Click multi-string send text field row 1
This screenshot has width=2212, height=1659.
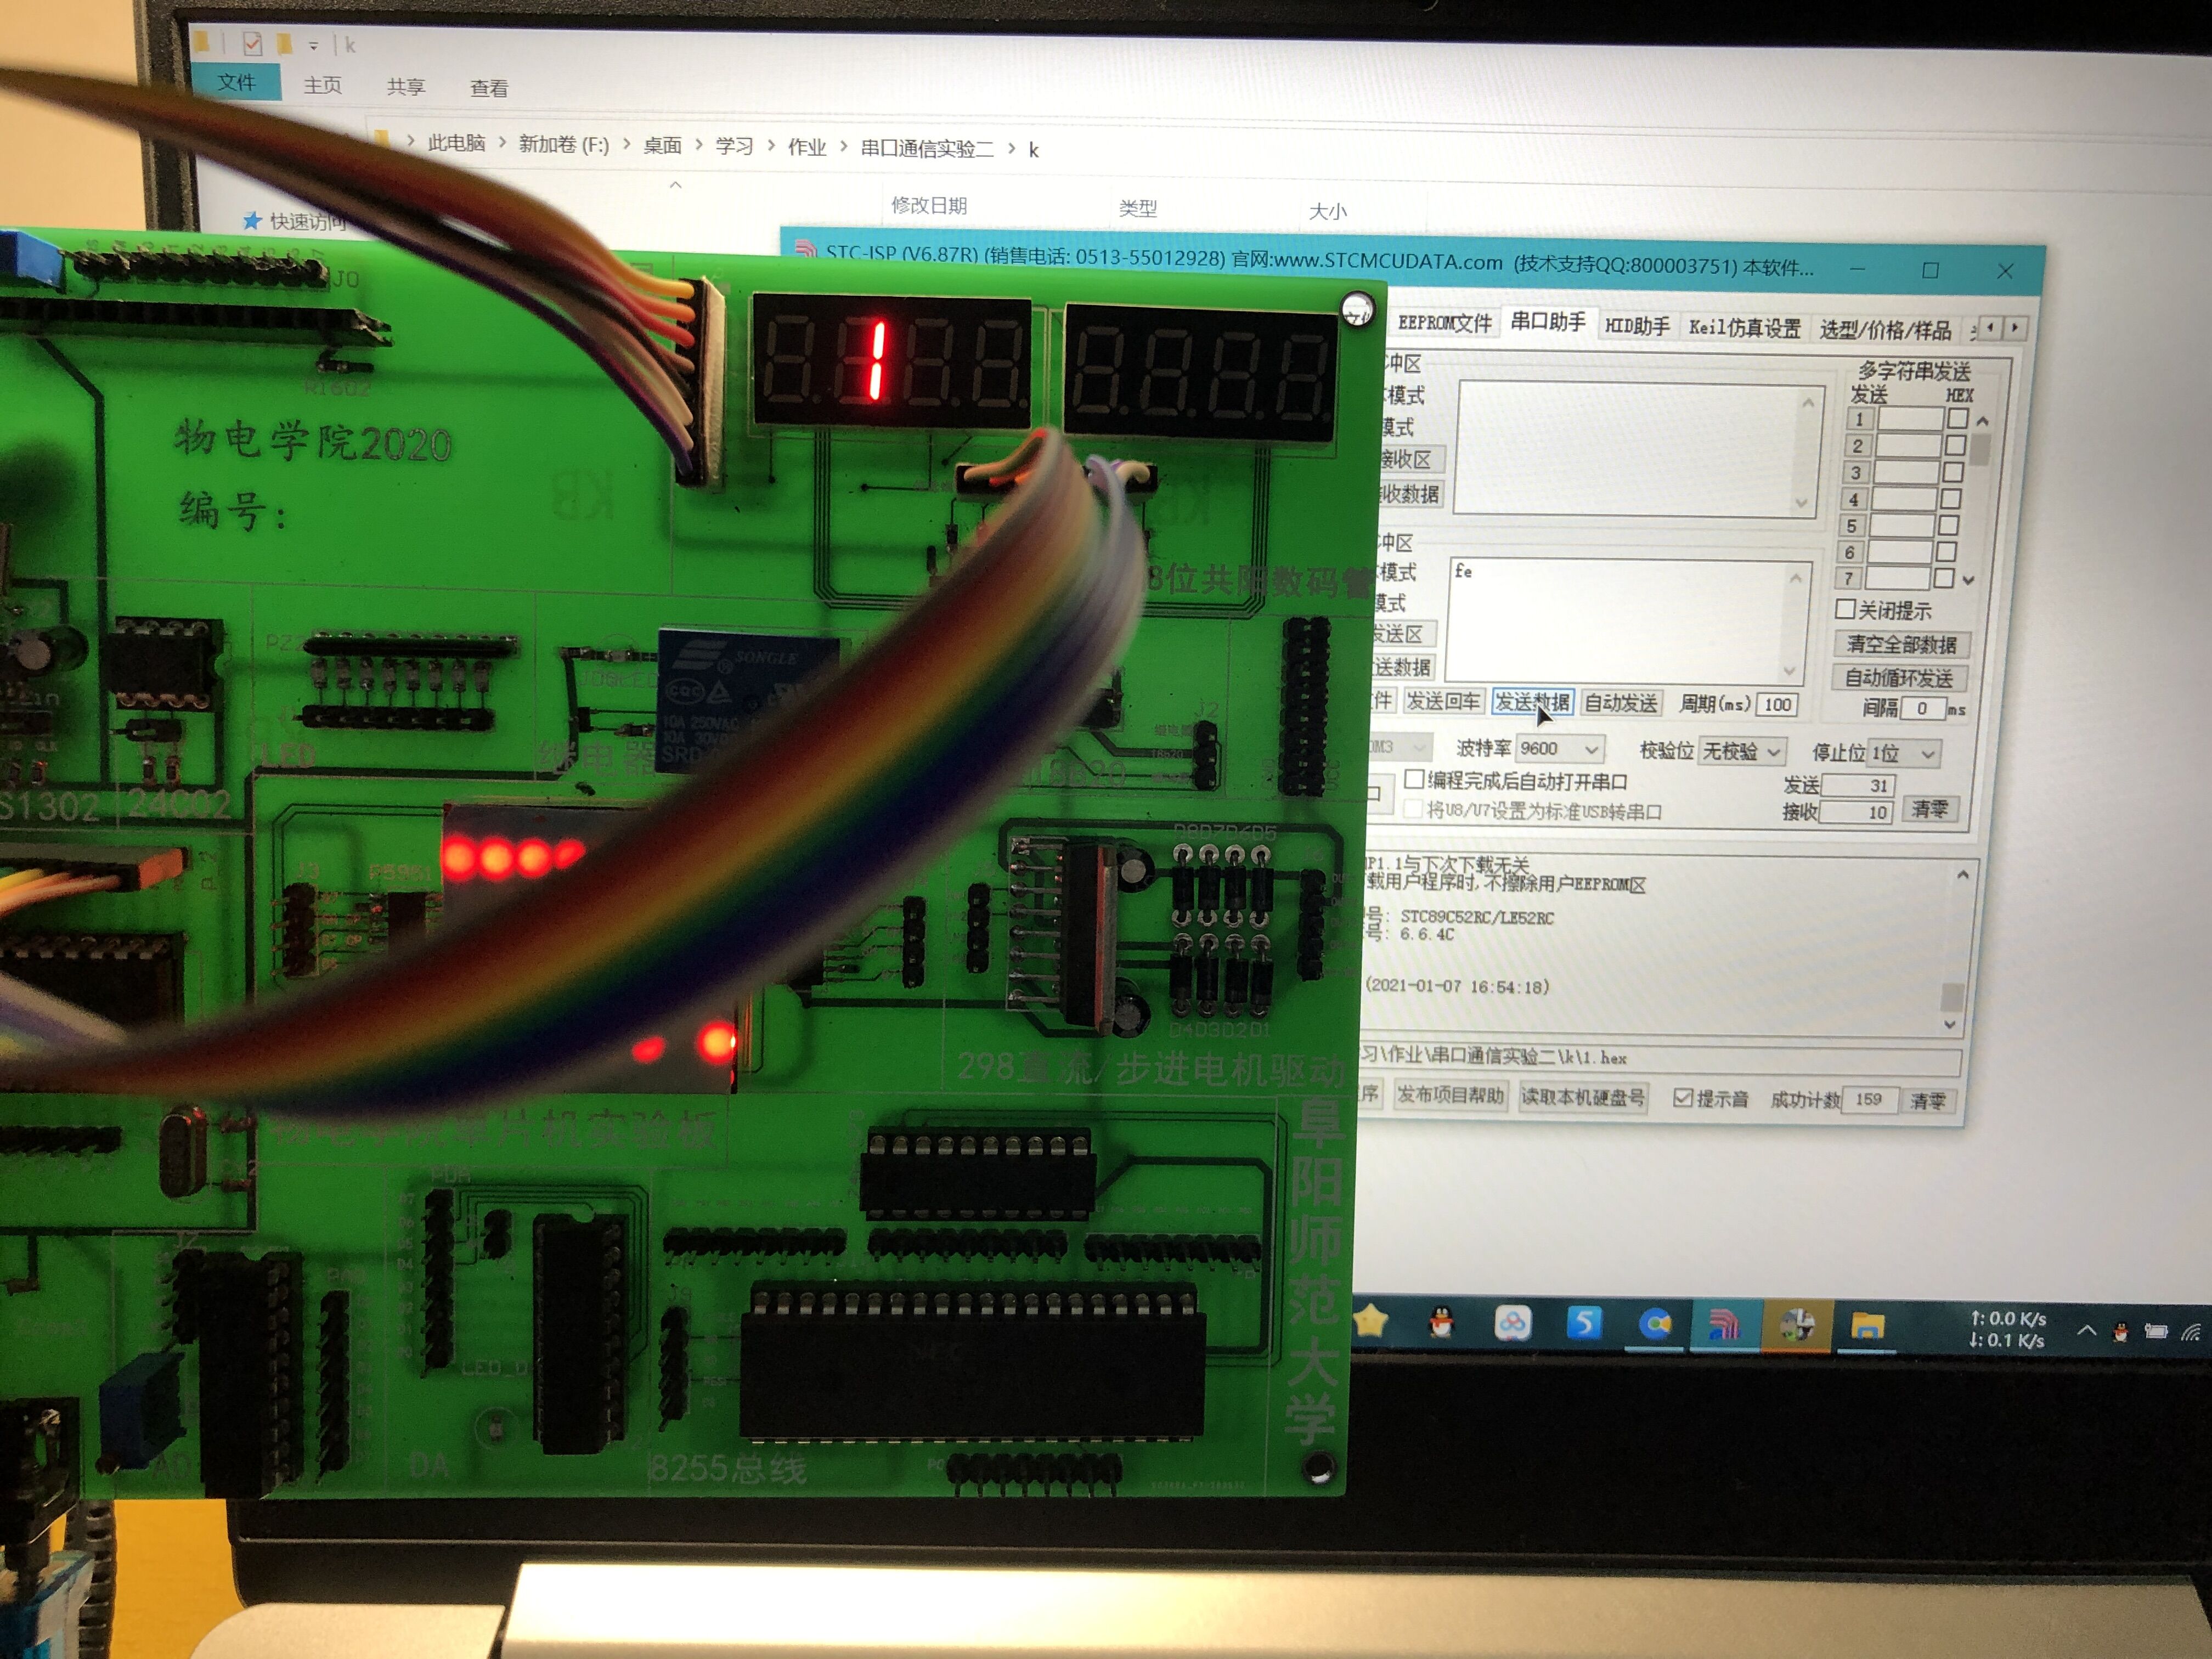1910,419
